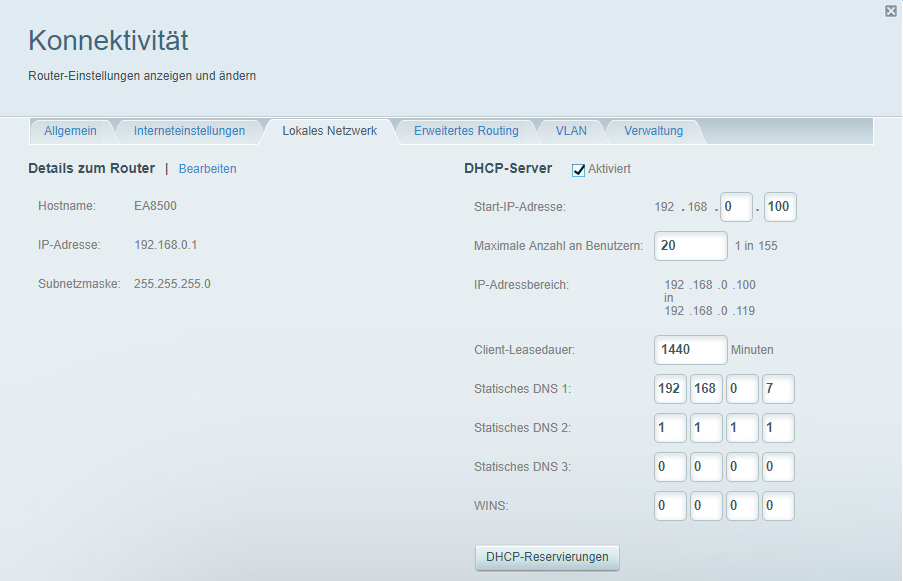Click the IP-Adresse value 192.168.0.1

166,245
